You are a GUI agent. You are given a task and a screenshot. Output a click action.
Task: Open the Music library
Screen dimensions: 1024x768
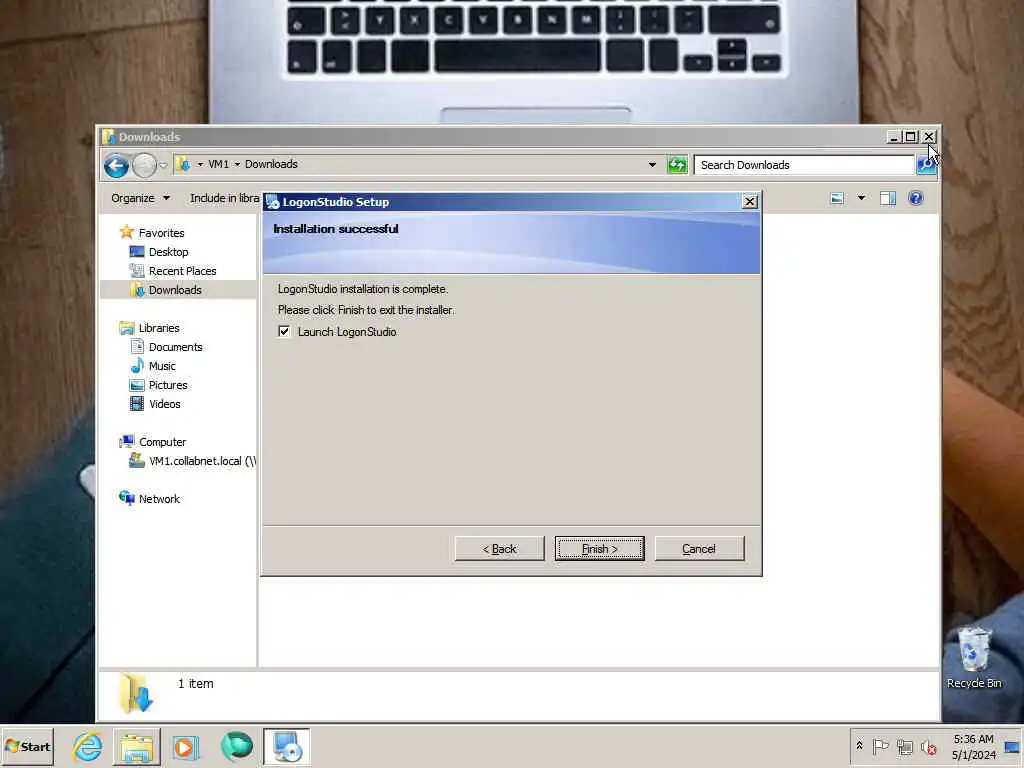(x=162, y=366)
